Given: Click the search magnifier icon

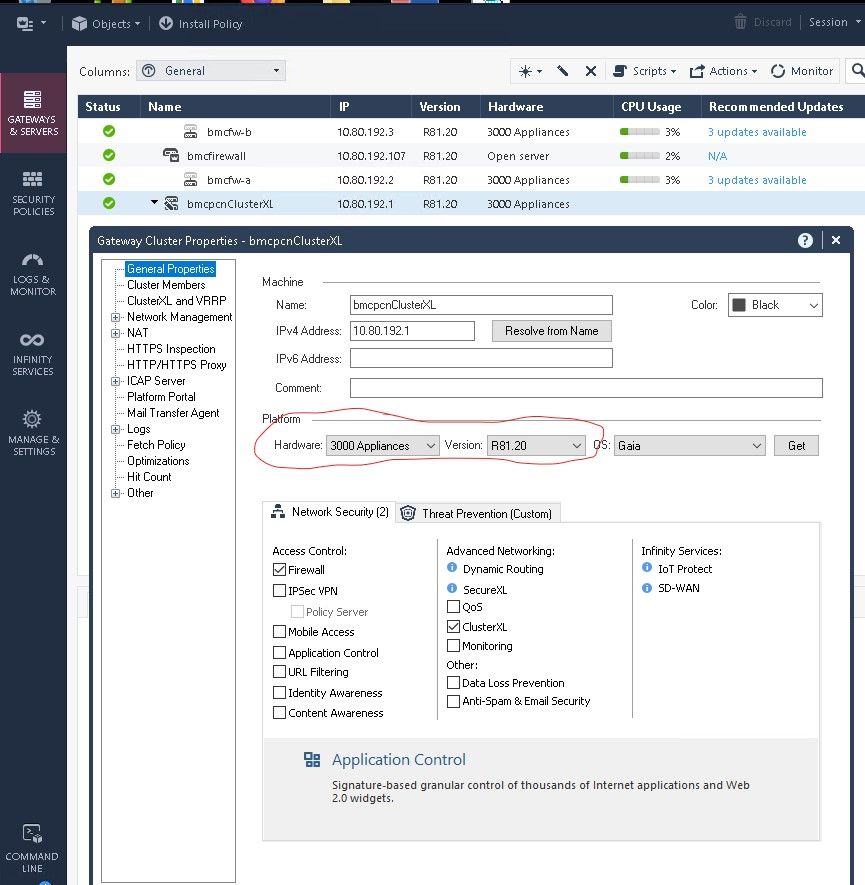Looking at the screenshot, I should point(858,71).
